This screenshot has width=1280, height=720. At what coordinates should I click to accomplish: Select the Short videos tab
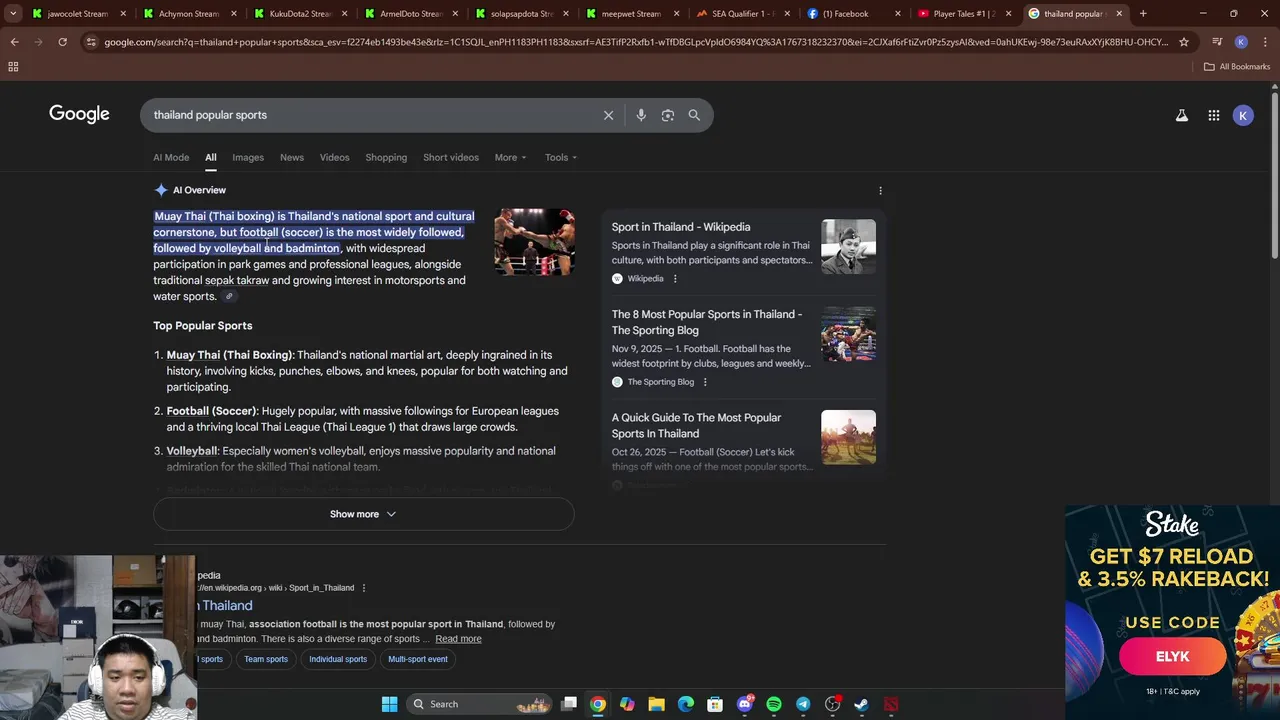451,158
